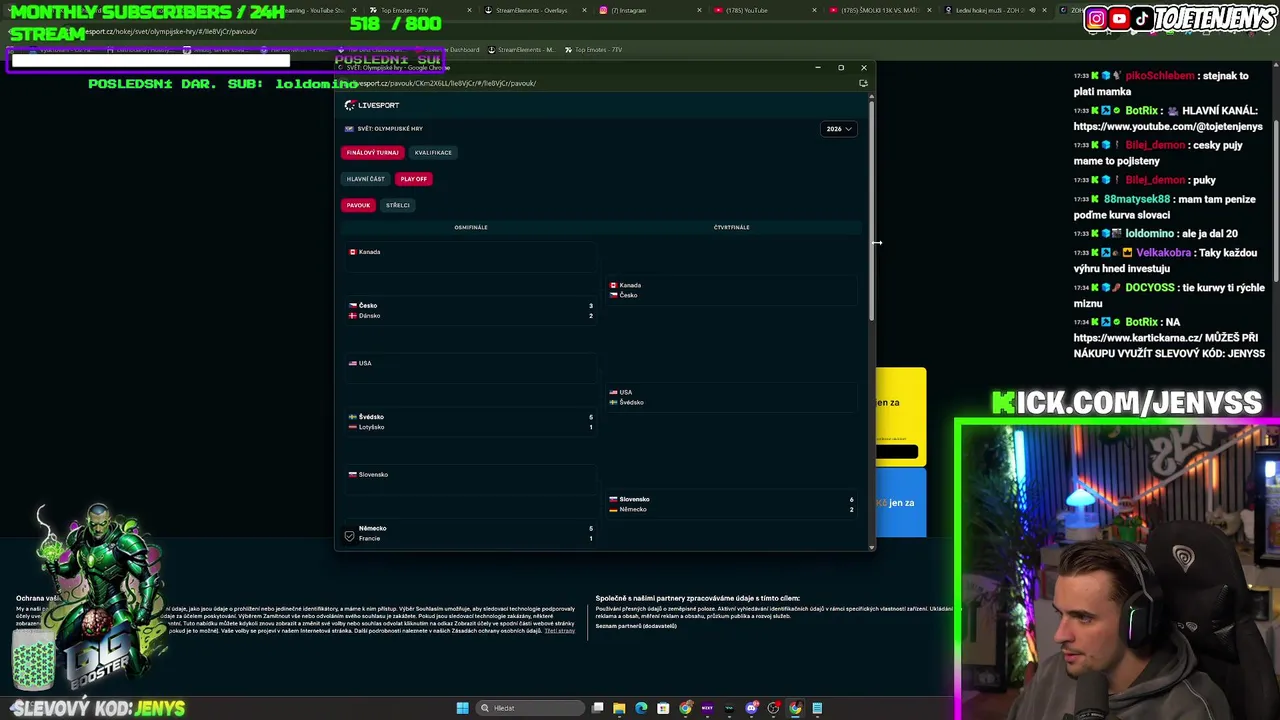Click the Třetí strany link in cookie notice
This screenshot has width=1280, height=720.
(x=560, y=631)
